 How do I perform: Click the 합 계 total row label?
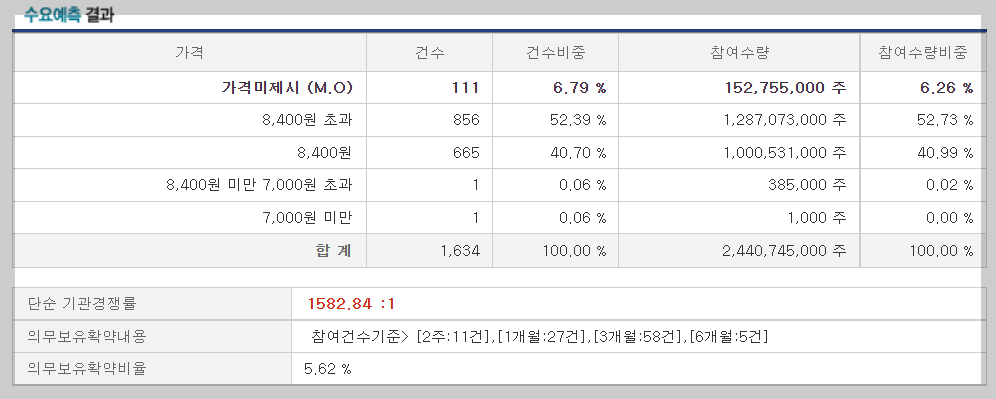click(333, 250)
